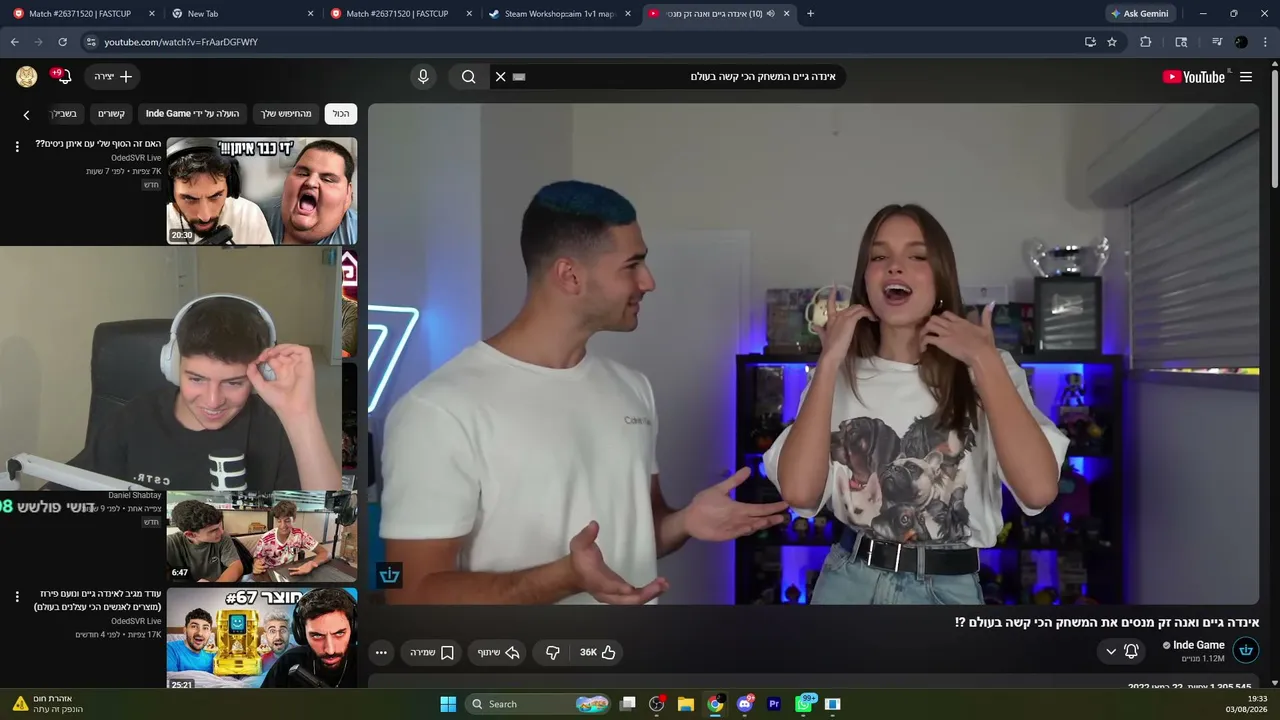Open the video titled 'האם זה הסוף שלי עם איתן ניסים'
1280x720 pixels.
98,144
